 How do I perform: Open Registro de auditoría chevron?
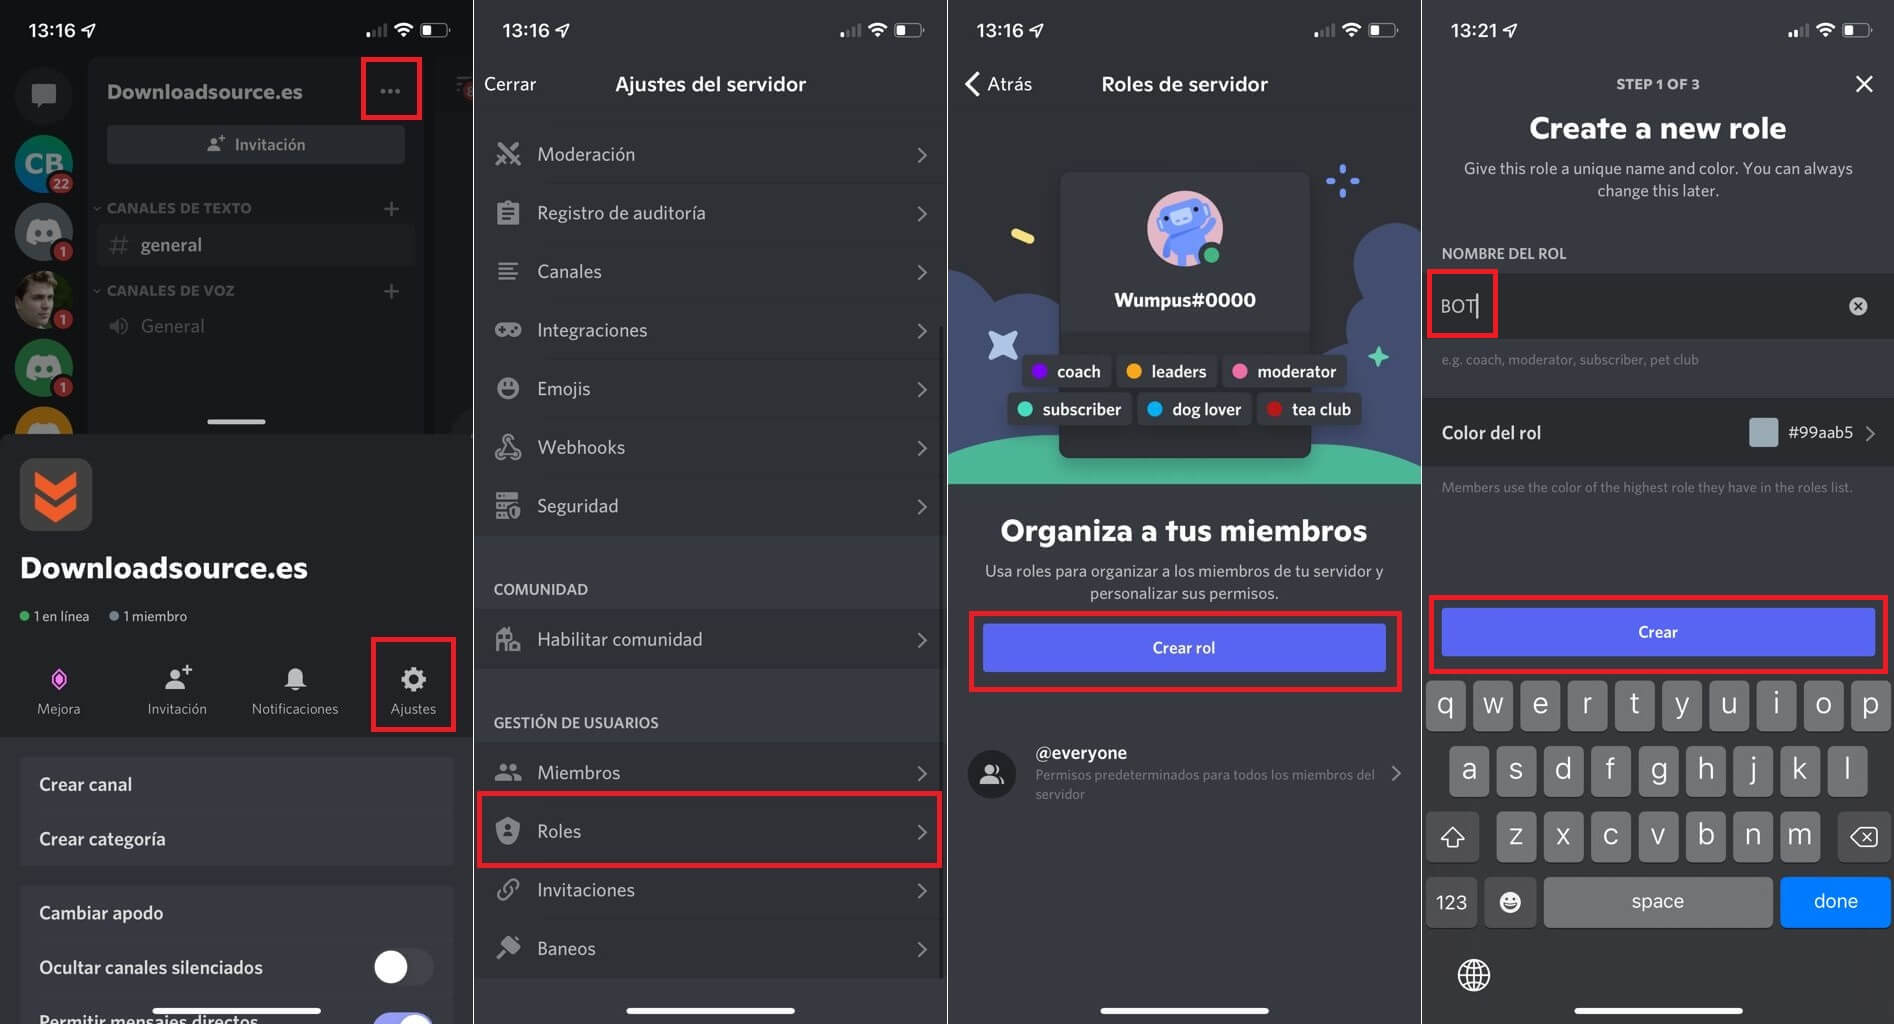click(922, 213)
